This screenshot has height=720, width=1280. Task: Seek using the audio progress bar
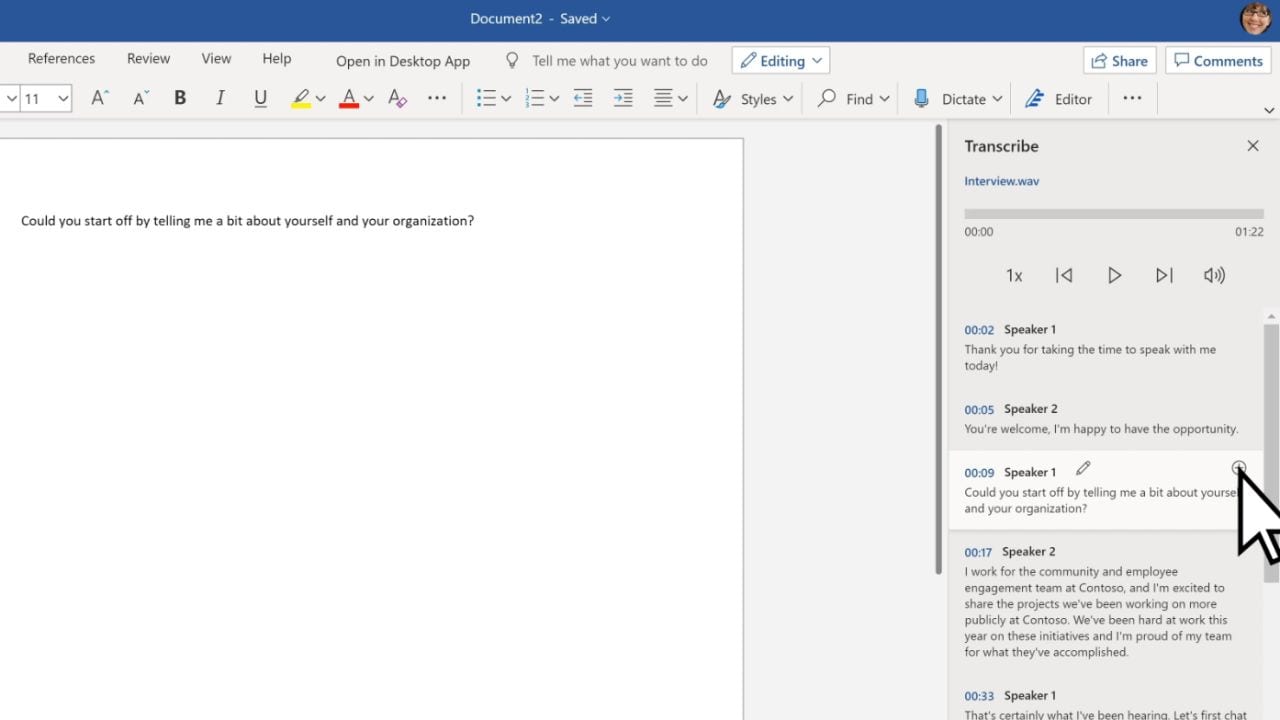click(x=1114, y=212)
